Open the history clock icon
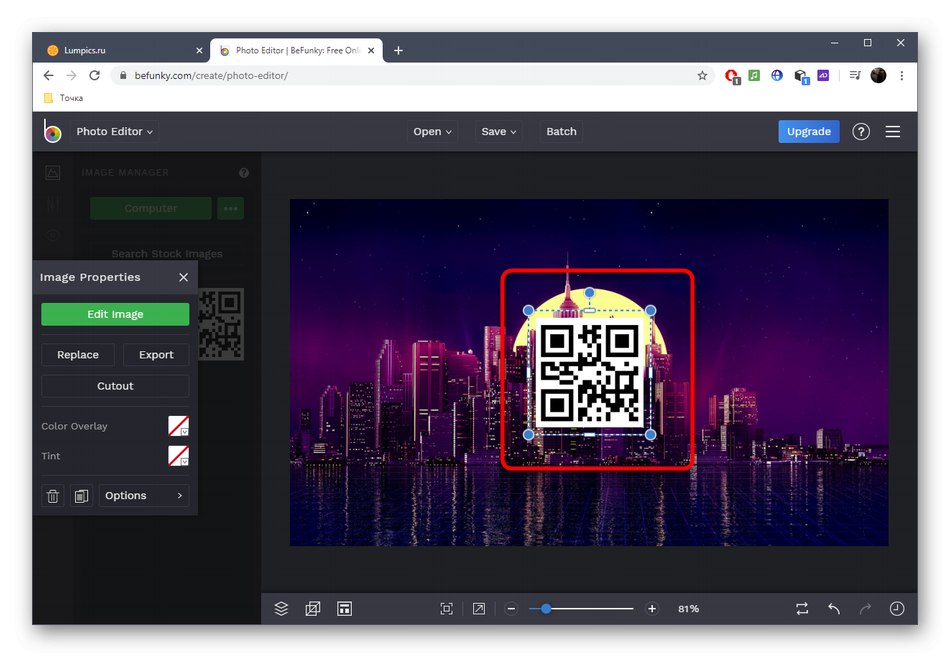This screenshot has width=950, height=657. 897,609
